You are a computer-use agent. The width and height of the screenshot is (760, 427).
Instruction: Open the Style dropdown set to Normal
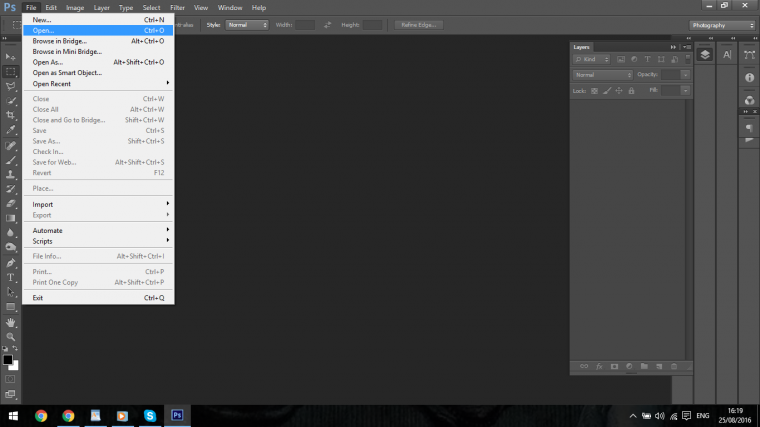pos(247,25)
